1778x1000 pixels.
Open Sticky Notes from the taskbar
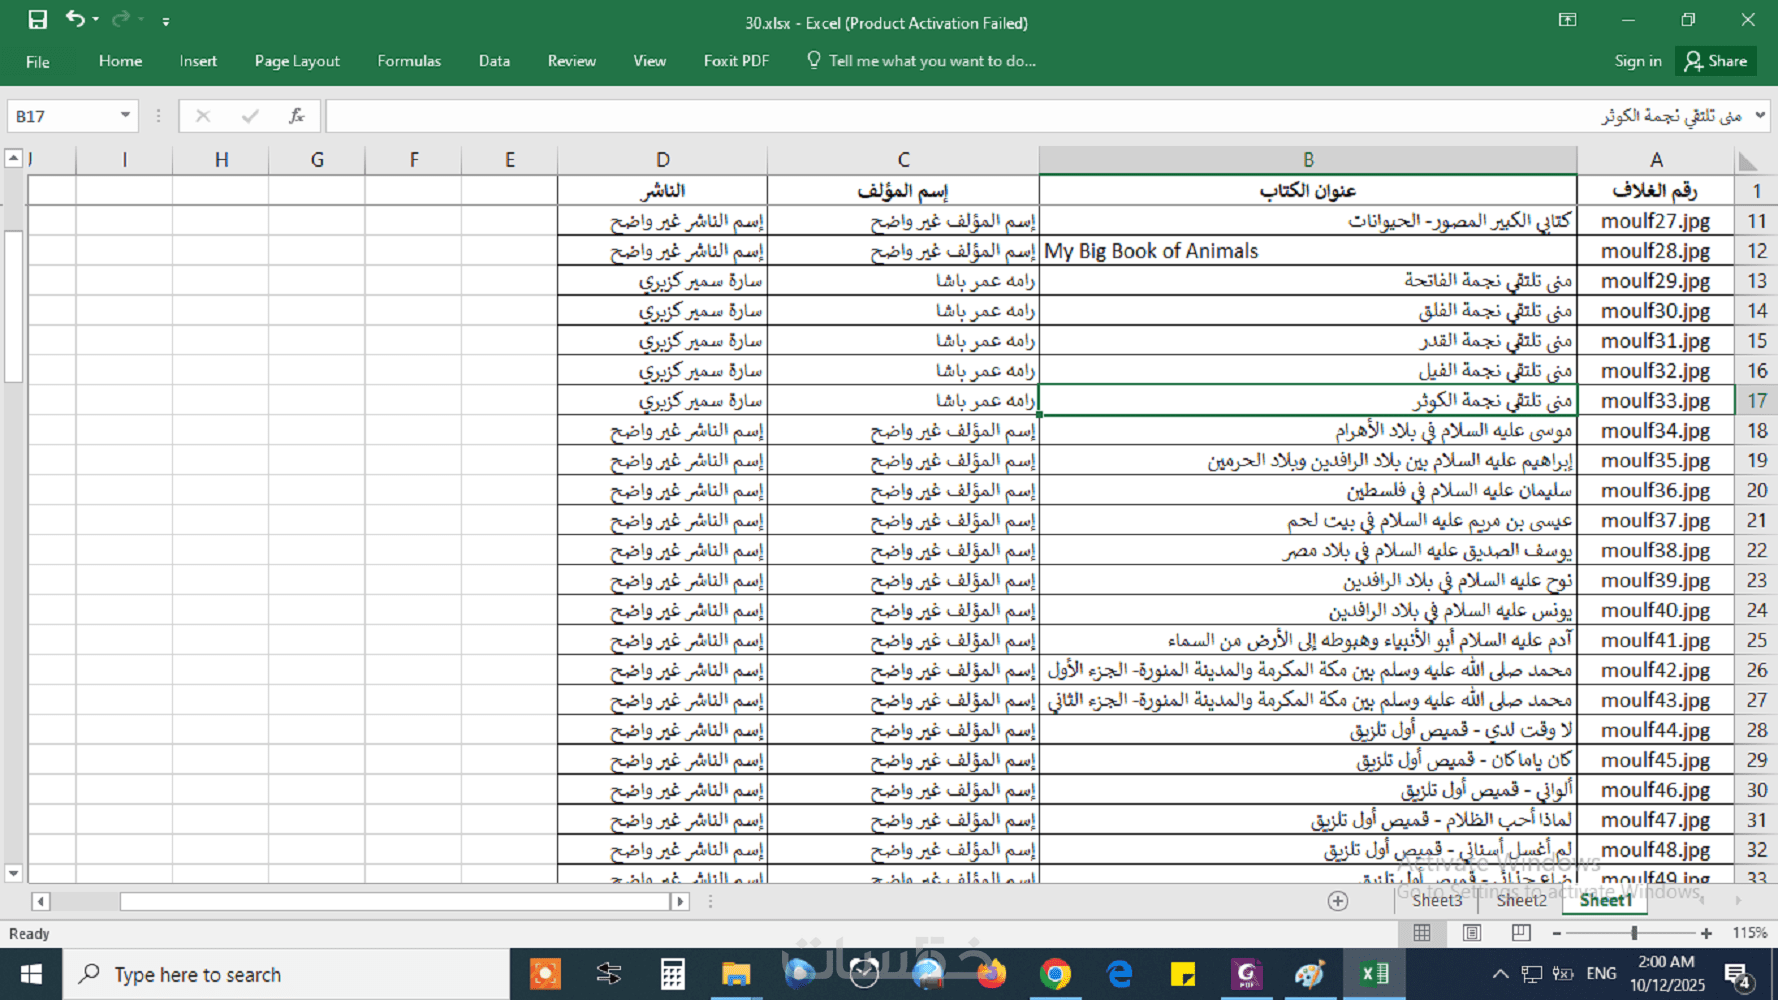pos(1183,974)
